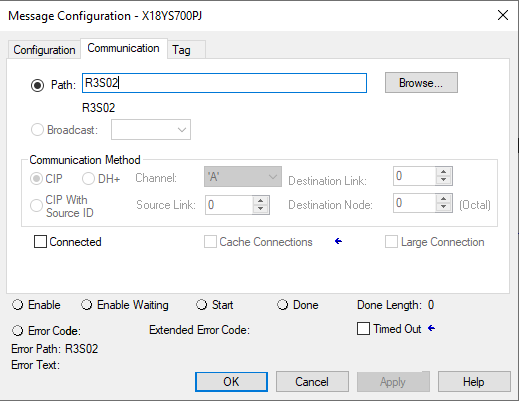519x401 pixels.
Task: Confirm with the OK button
Action: tap(231, 382)
